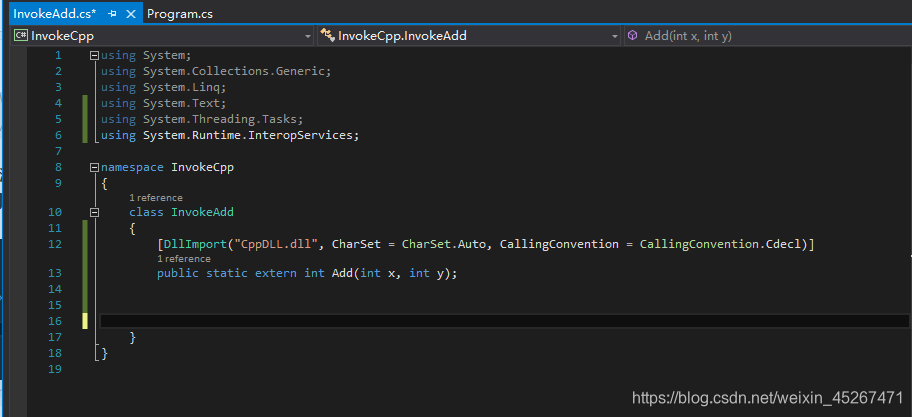
Task: Open the InvokeCpp.InvokeAdd type dropdown
Action: (x=615, y=36)
